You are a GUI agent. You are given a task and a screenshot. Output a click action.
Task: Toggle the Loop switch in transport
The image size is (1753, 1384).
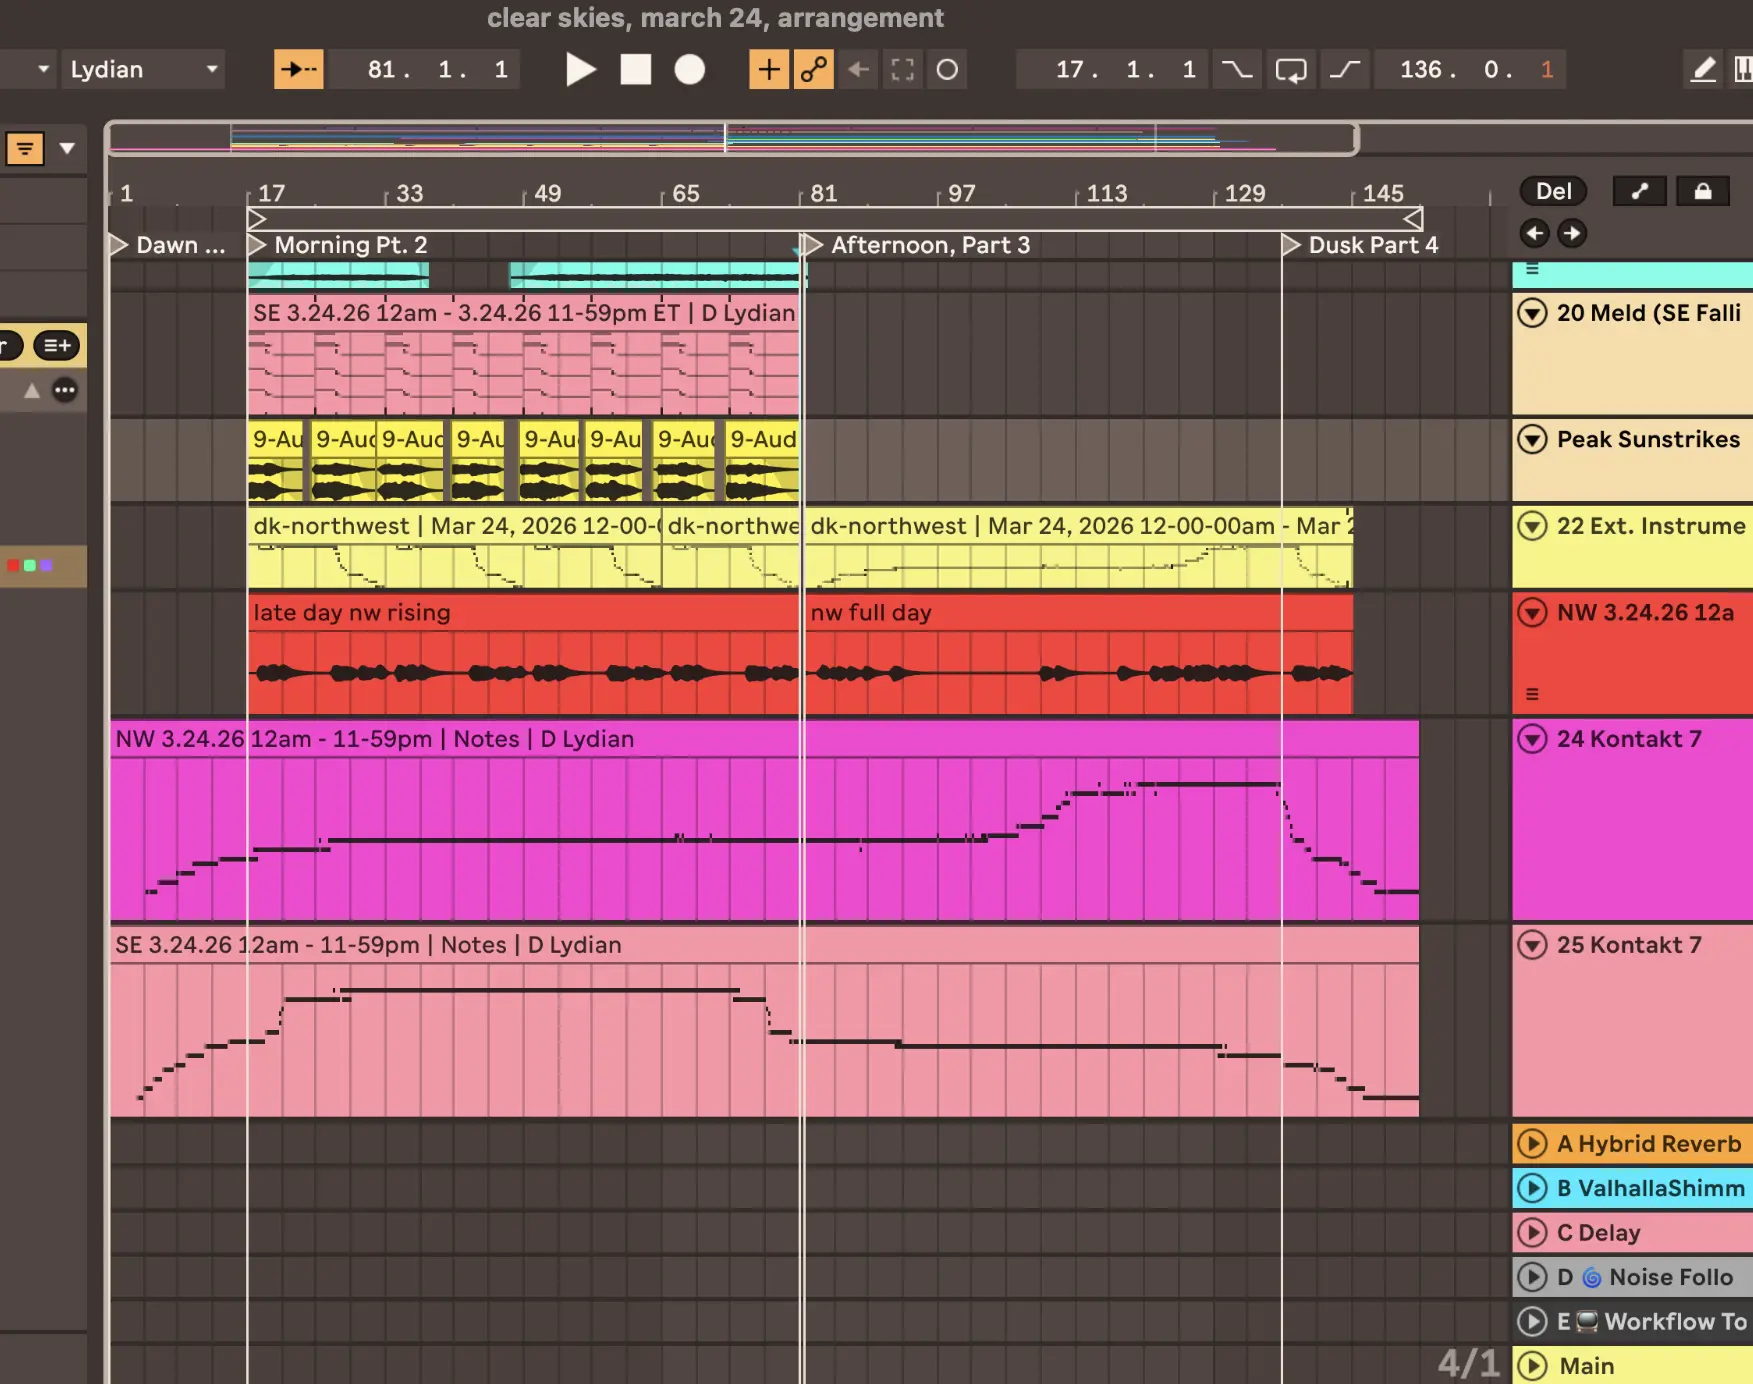click(1290, 70)
